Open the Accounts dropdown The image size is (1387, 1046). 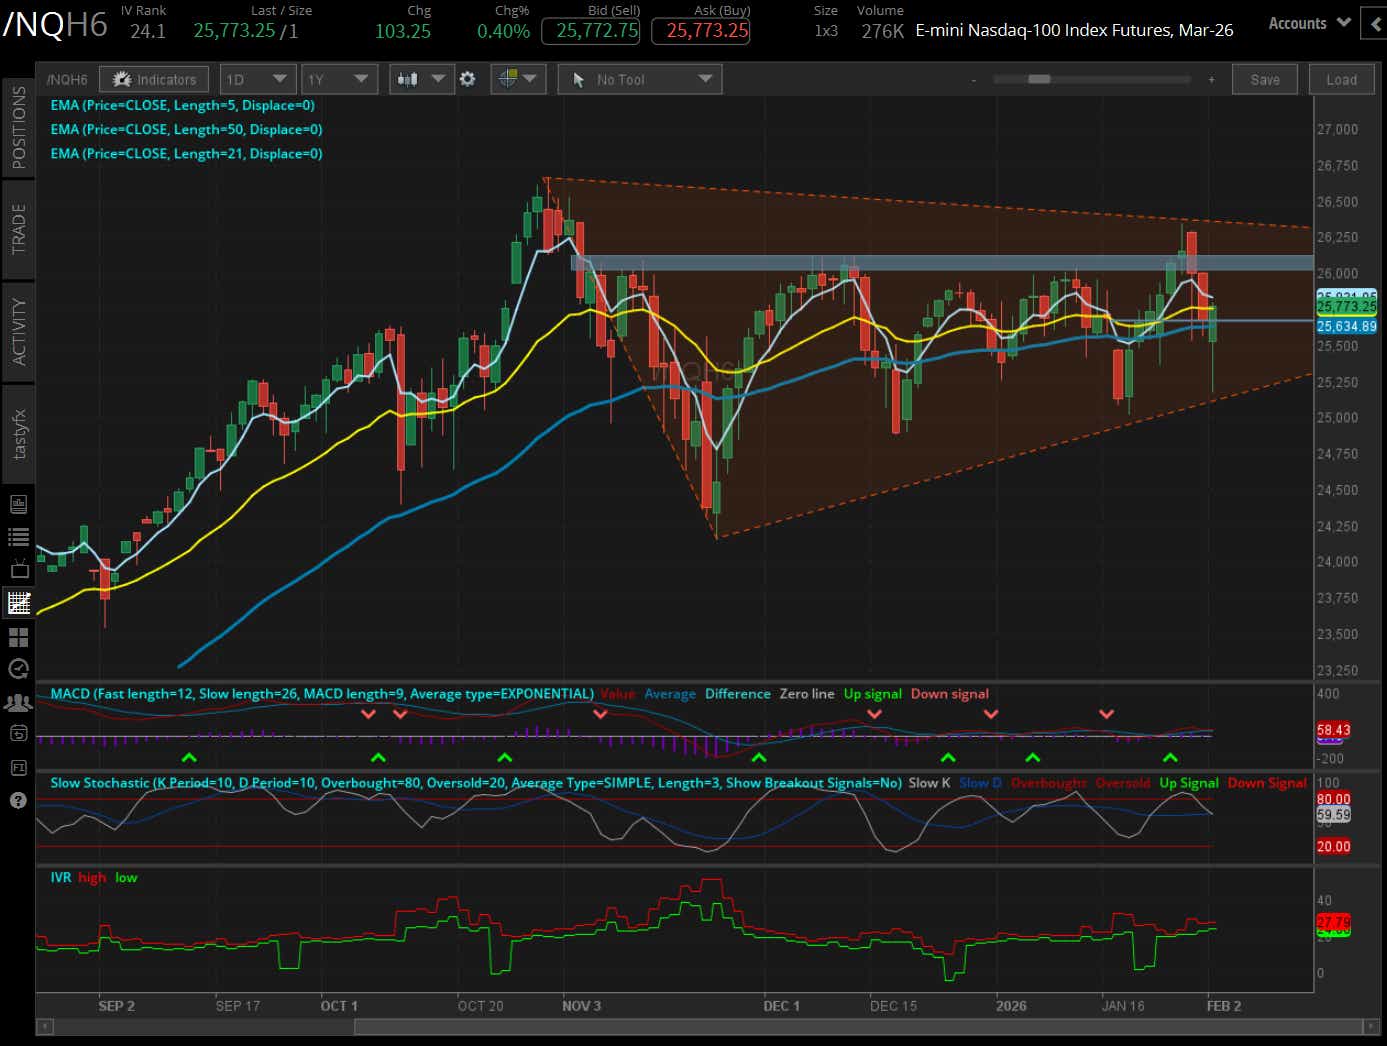pos(1307,22)
